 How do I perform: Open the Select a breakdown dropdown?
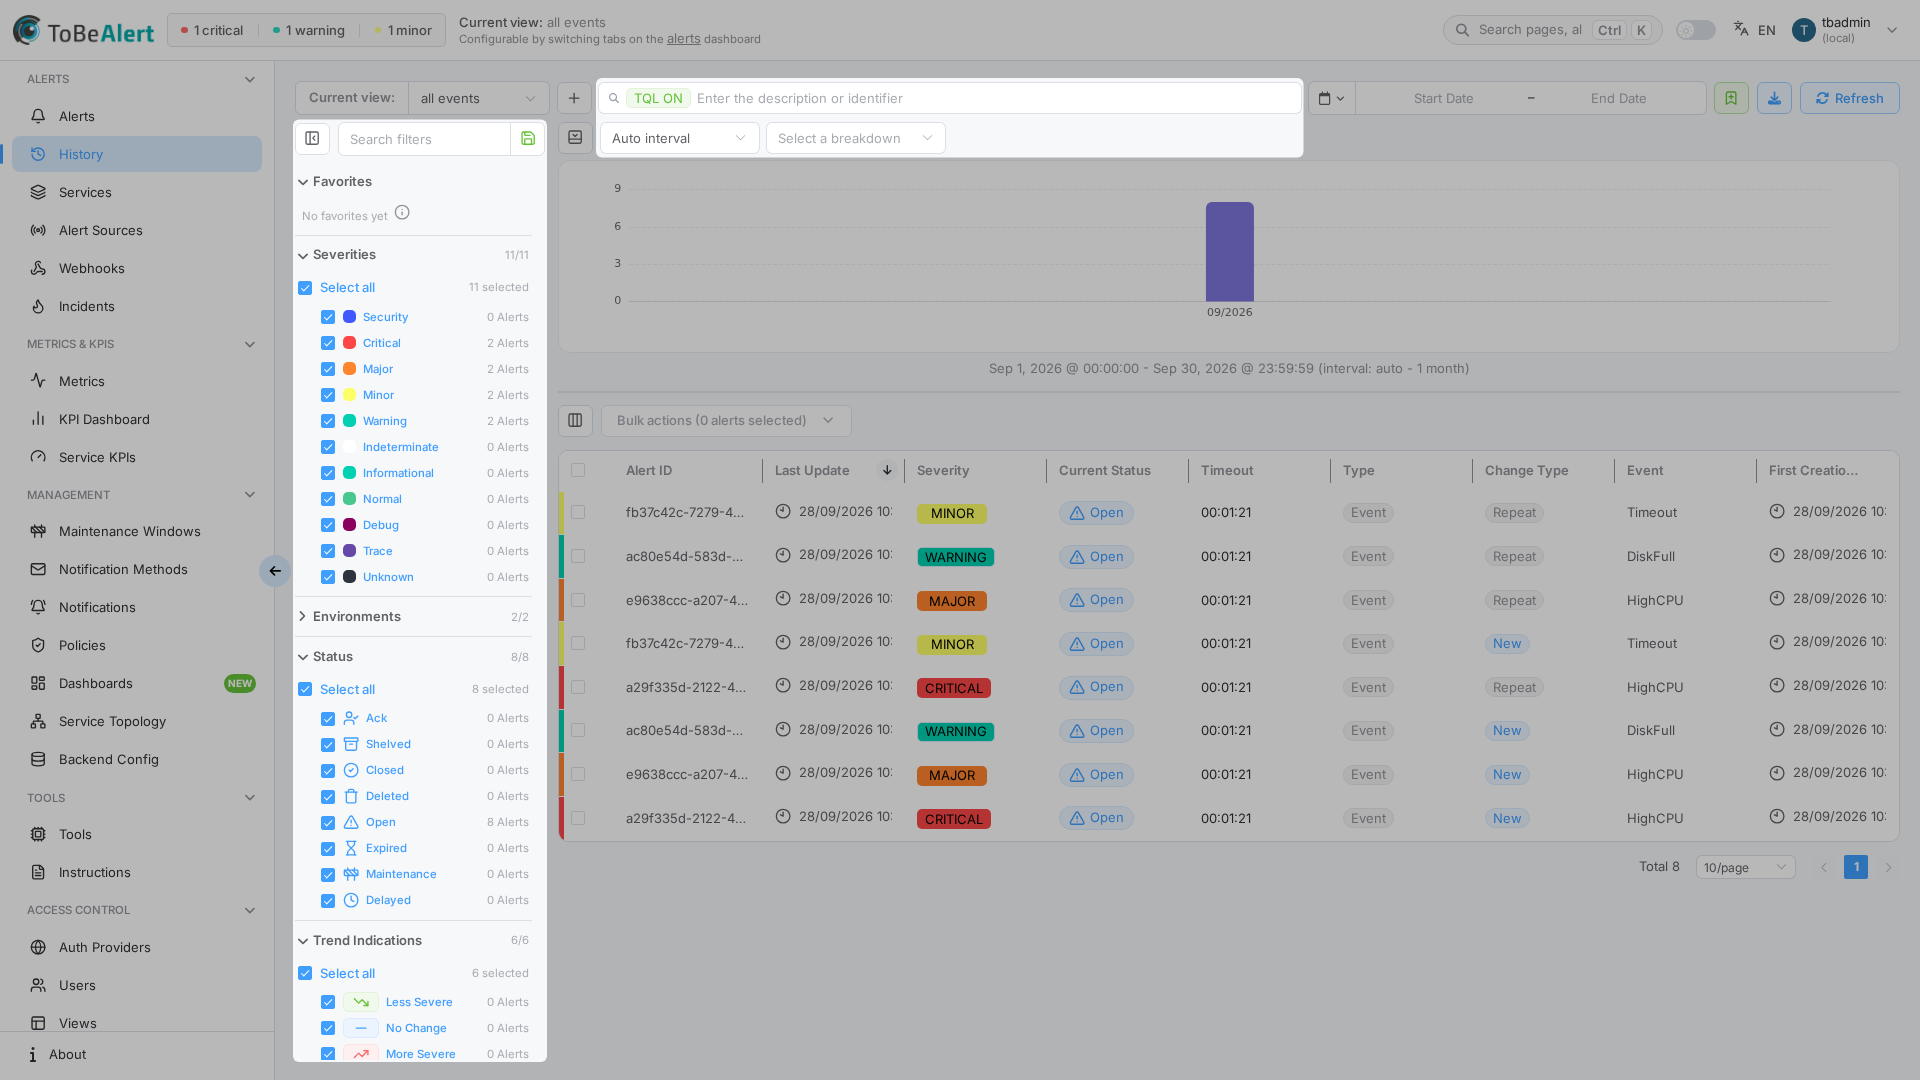[x=855, y=138]
